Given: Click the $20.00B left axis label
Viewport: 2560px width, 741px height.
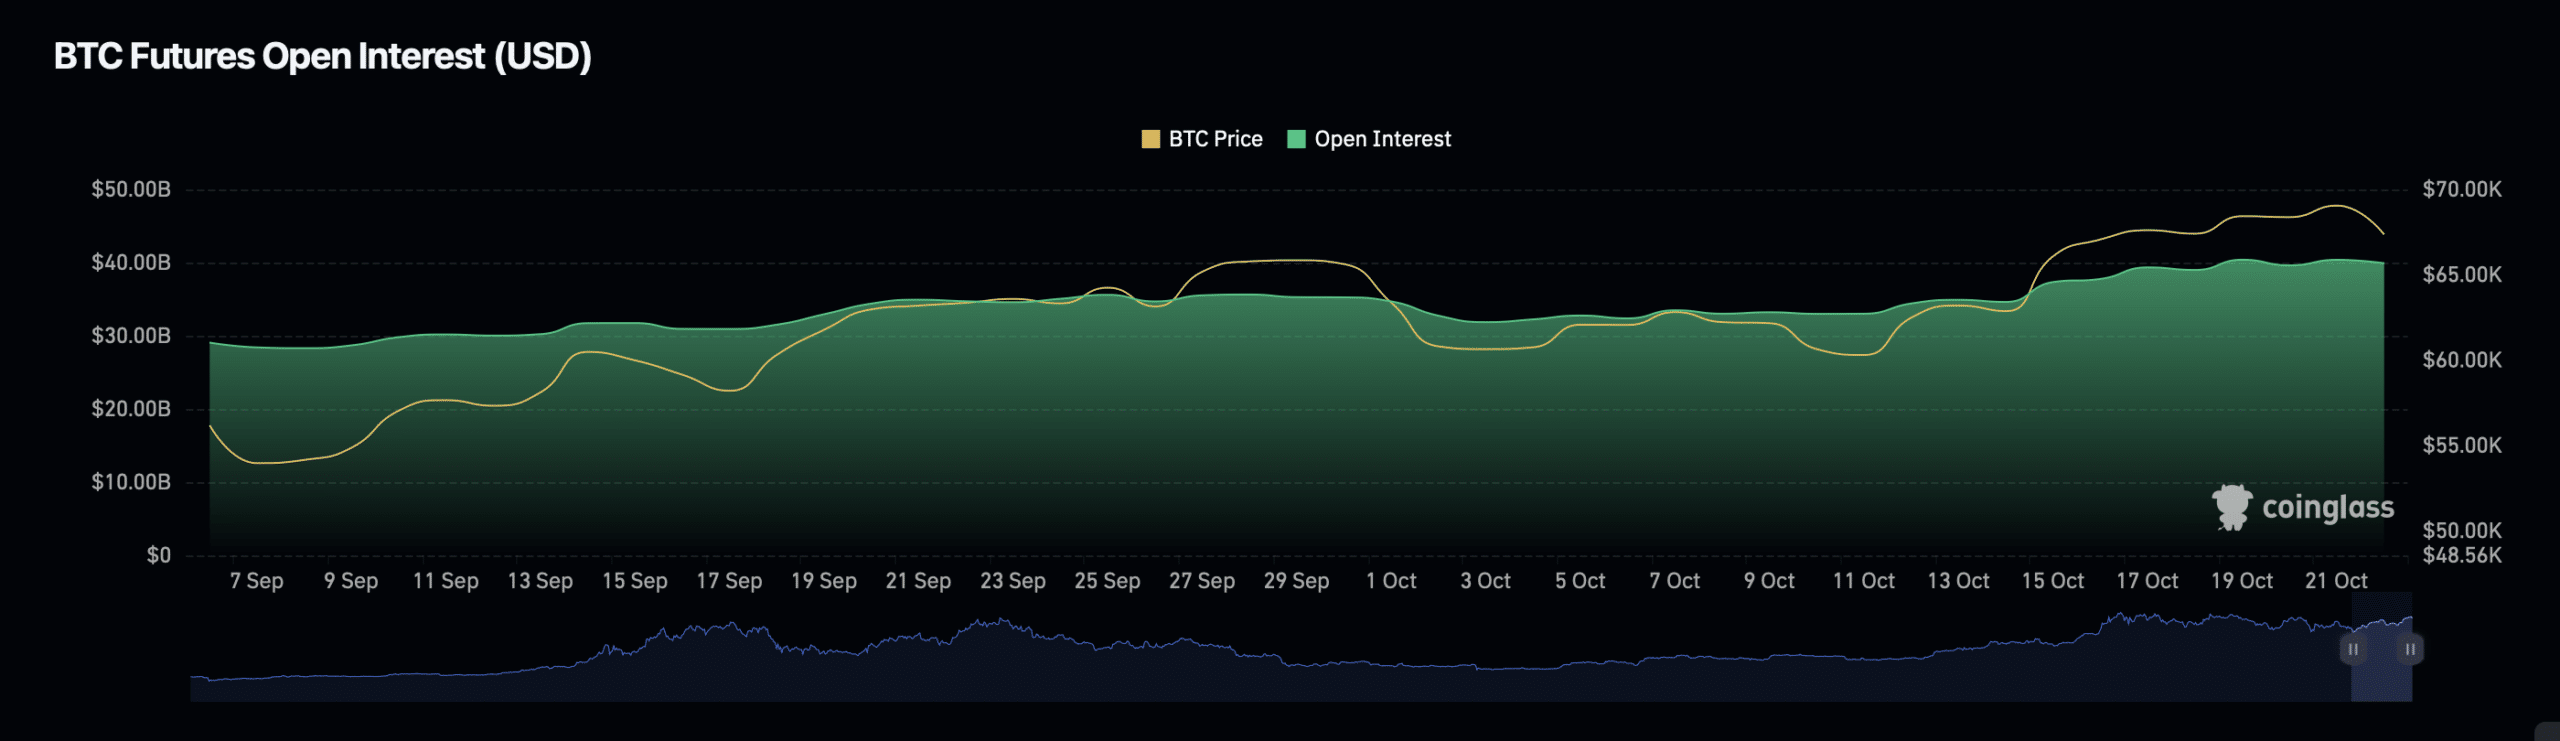Looking at the screenshot, I should click(131, 408).
